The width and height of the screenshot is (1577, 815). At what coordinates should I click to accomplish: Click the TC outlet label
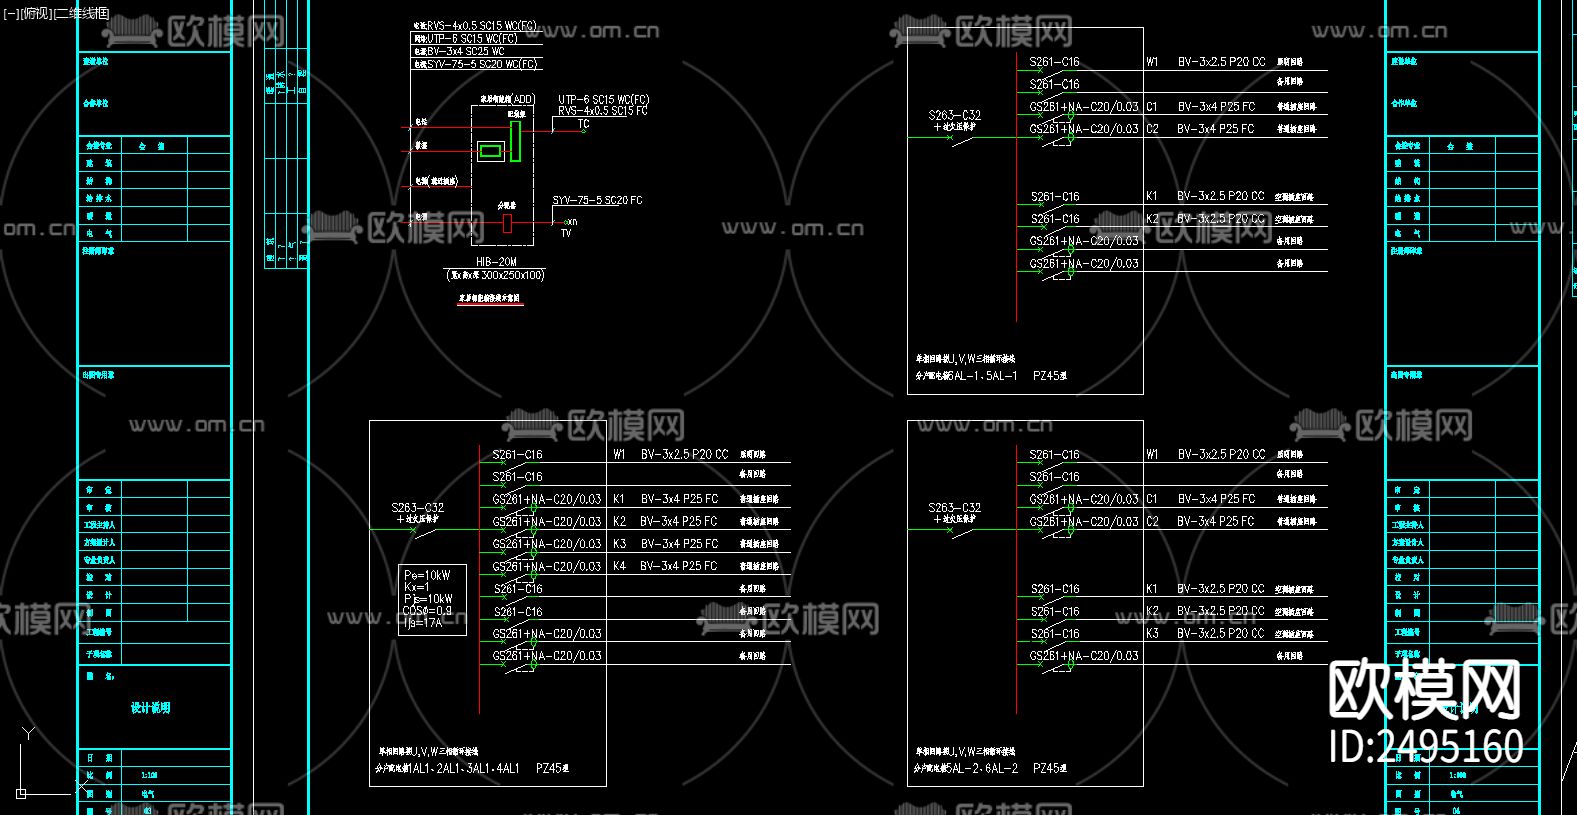(583, 124)
